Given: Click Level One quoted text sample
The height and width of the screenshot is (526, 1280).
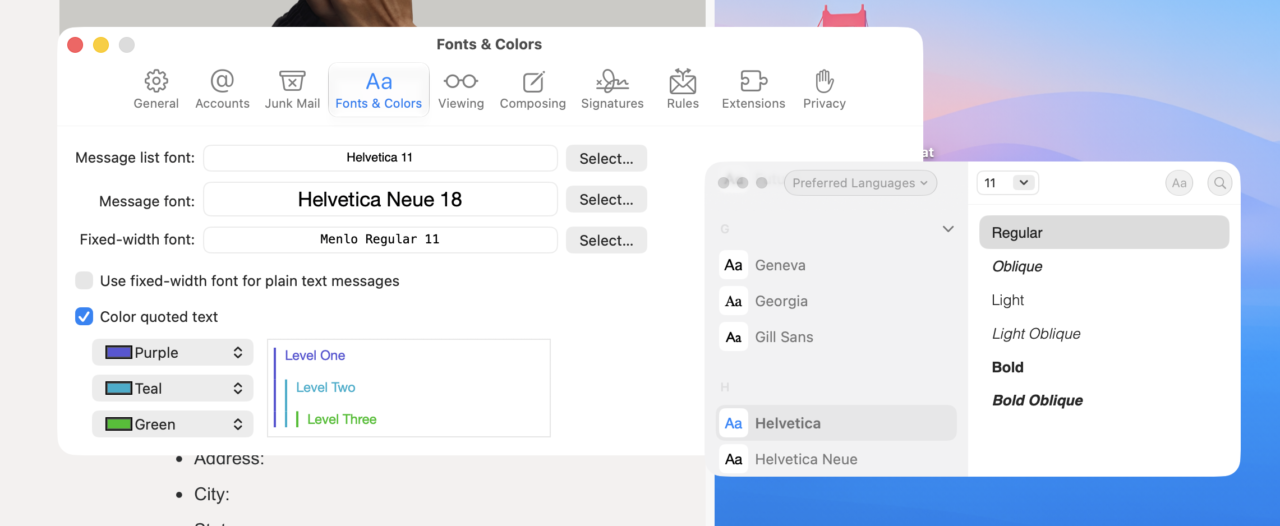Looking at the screenshot, I should (x=315, y=355).
